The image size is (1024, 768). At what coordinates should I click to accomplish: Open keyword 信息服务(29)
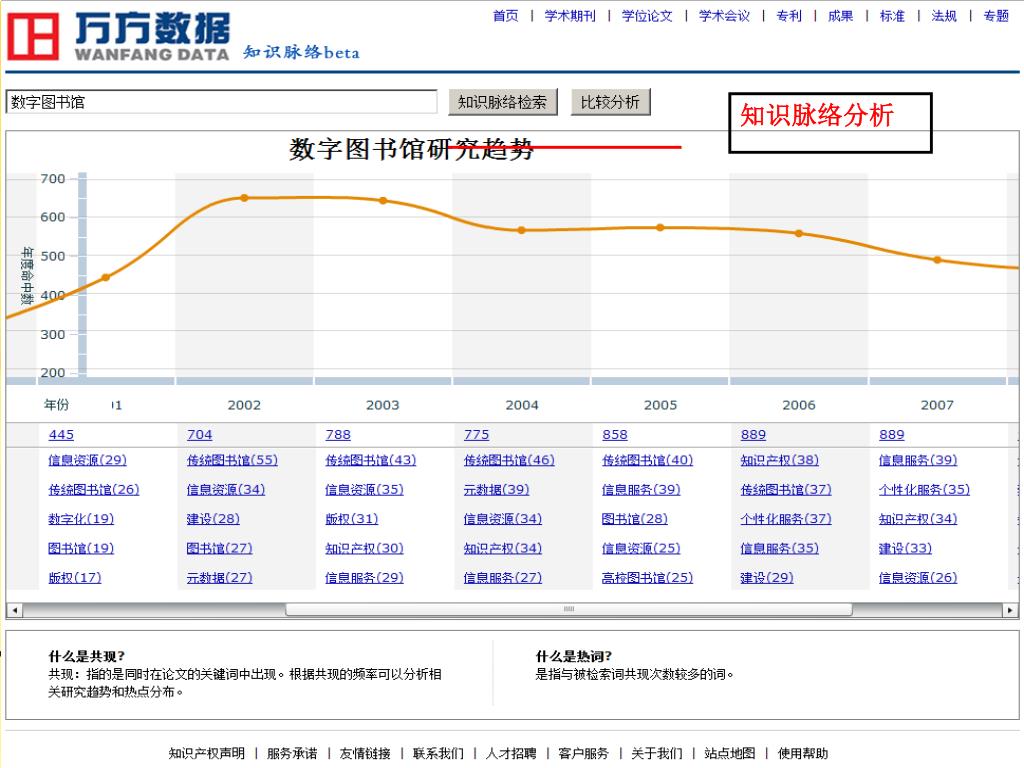[364, 577]
